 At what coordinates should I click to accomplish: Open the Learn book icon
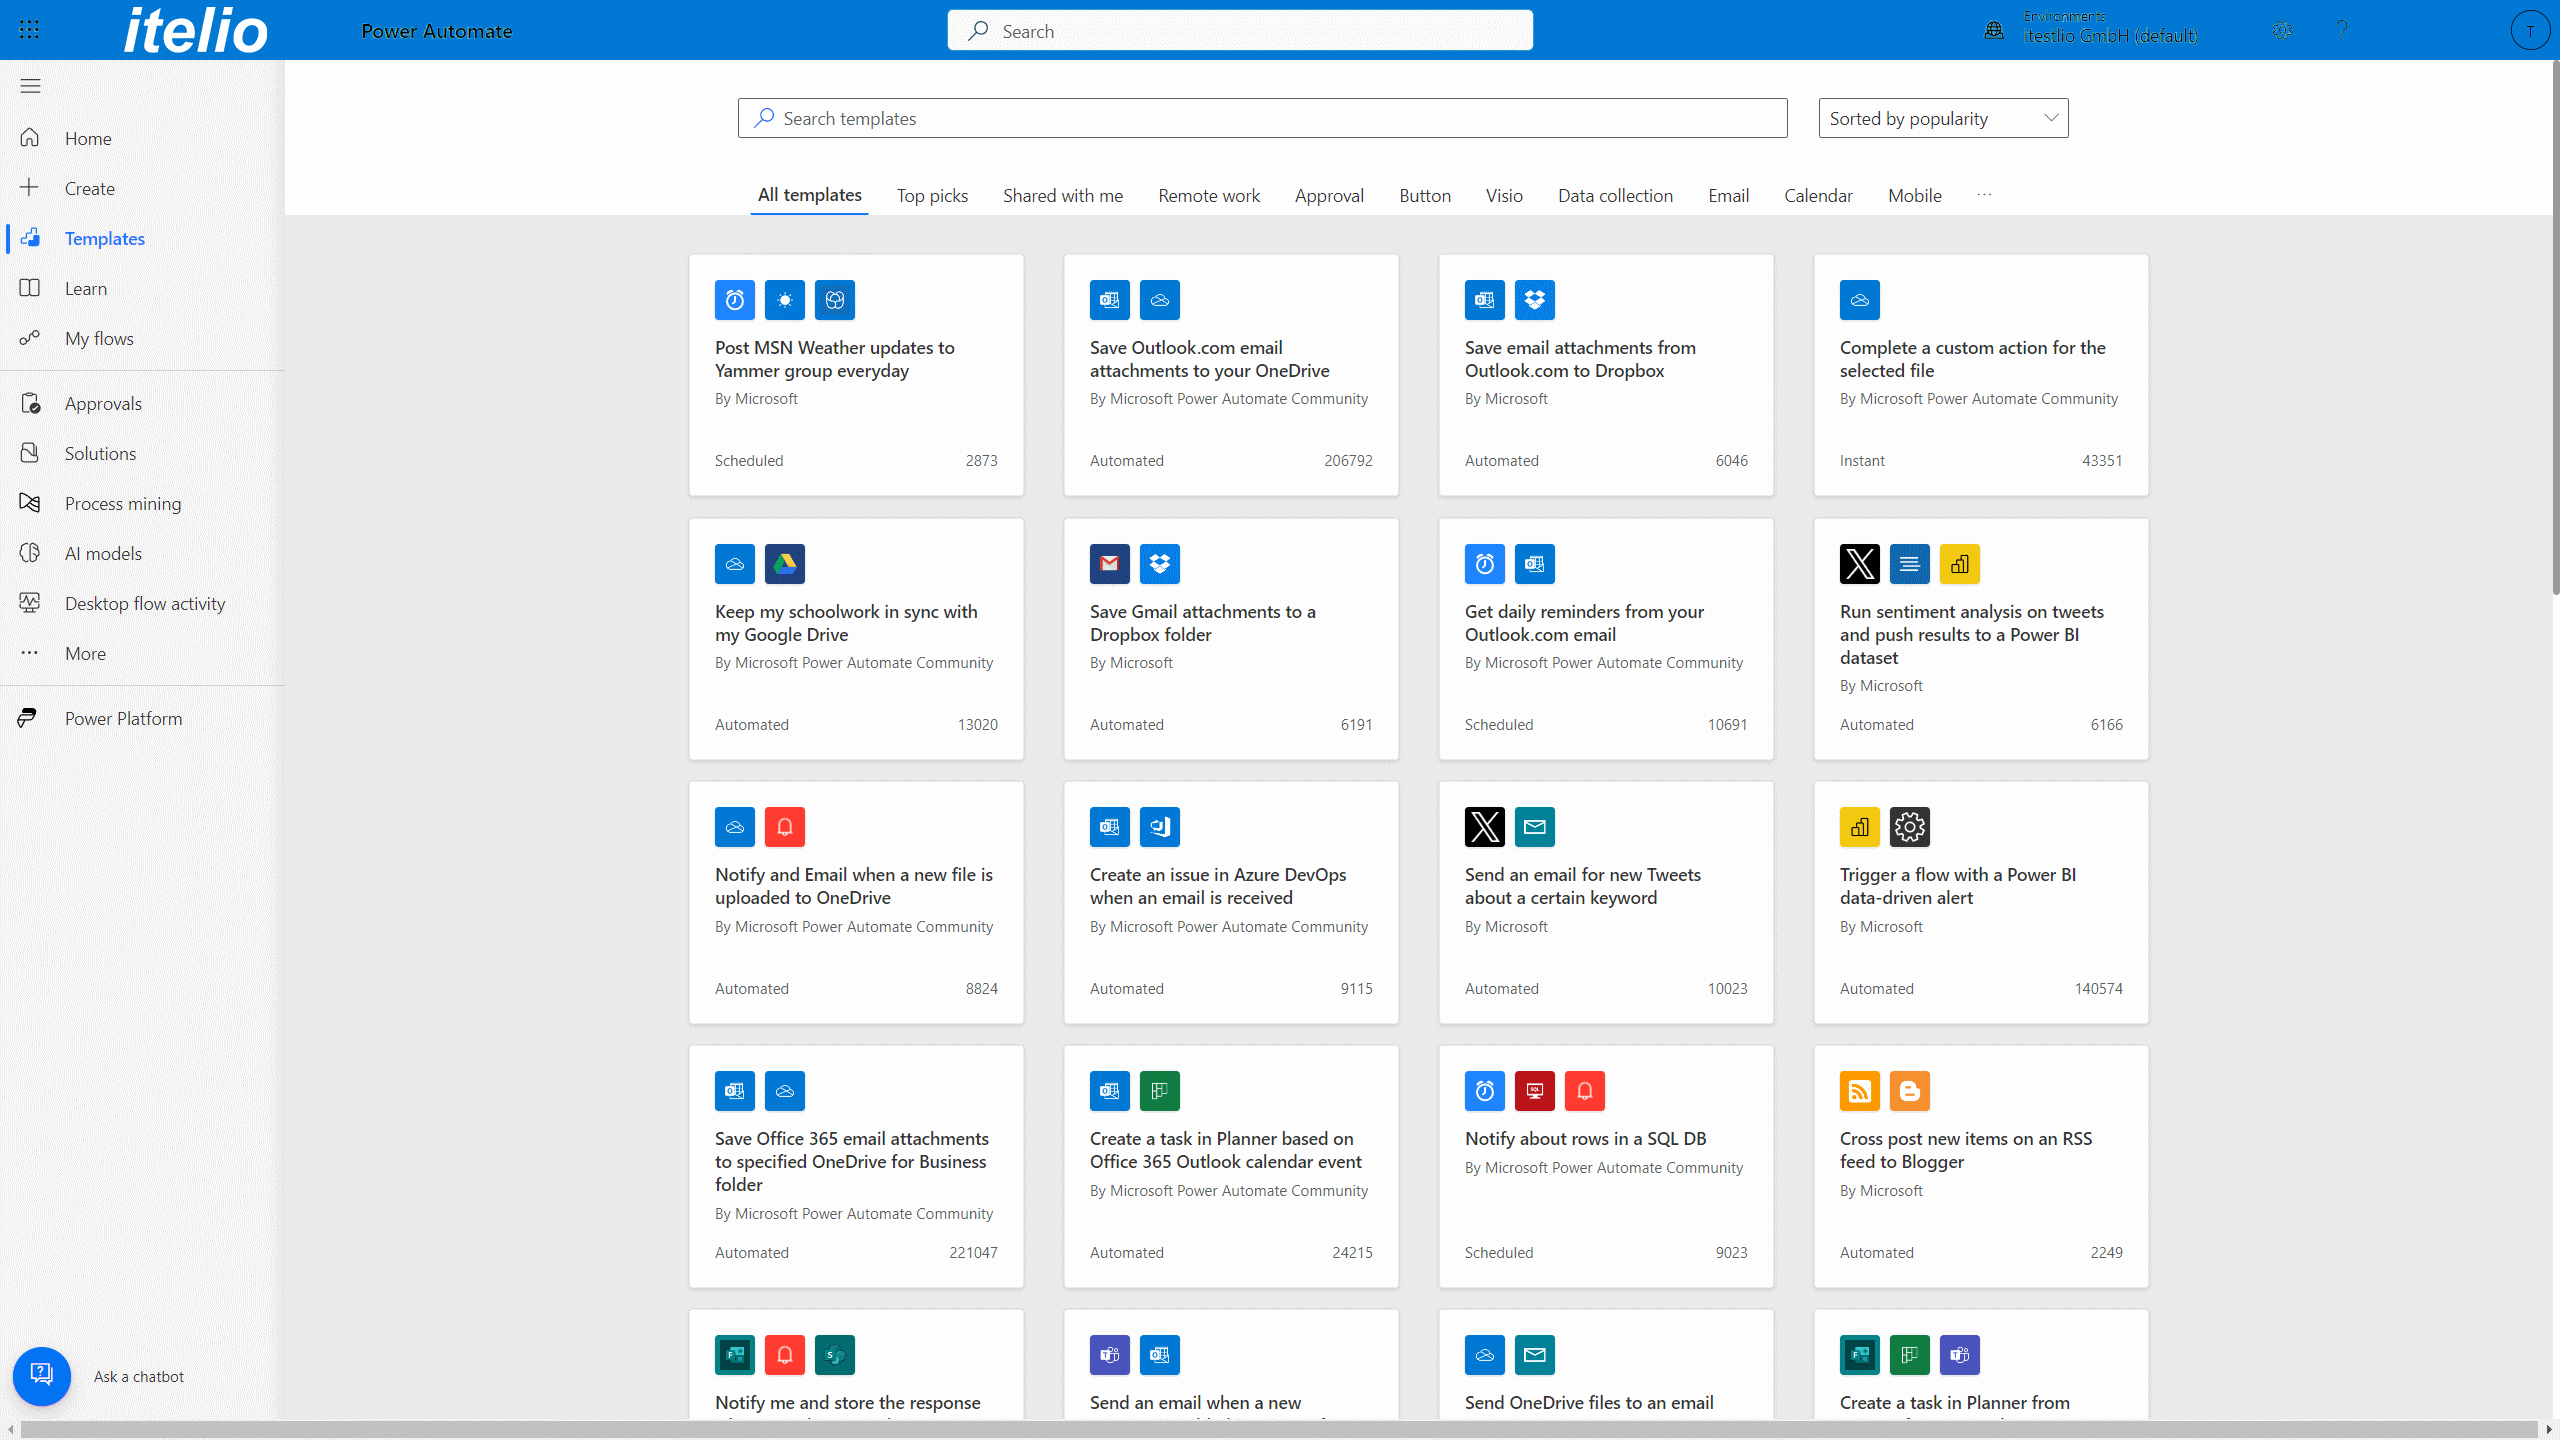tap(30, 288)
